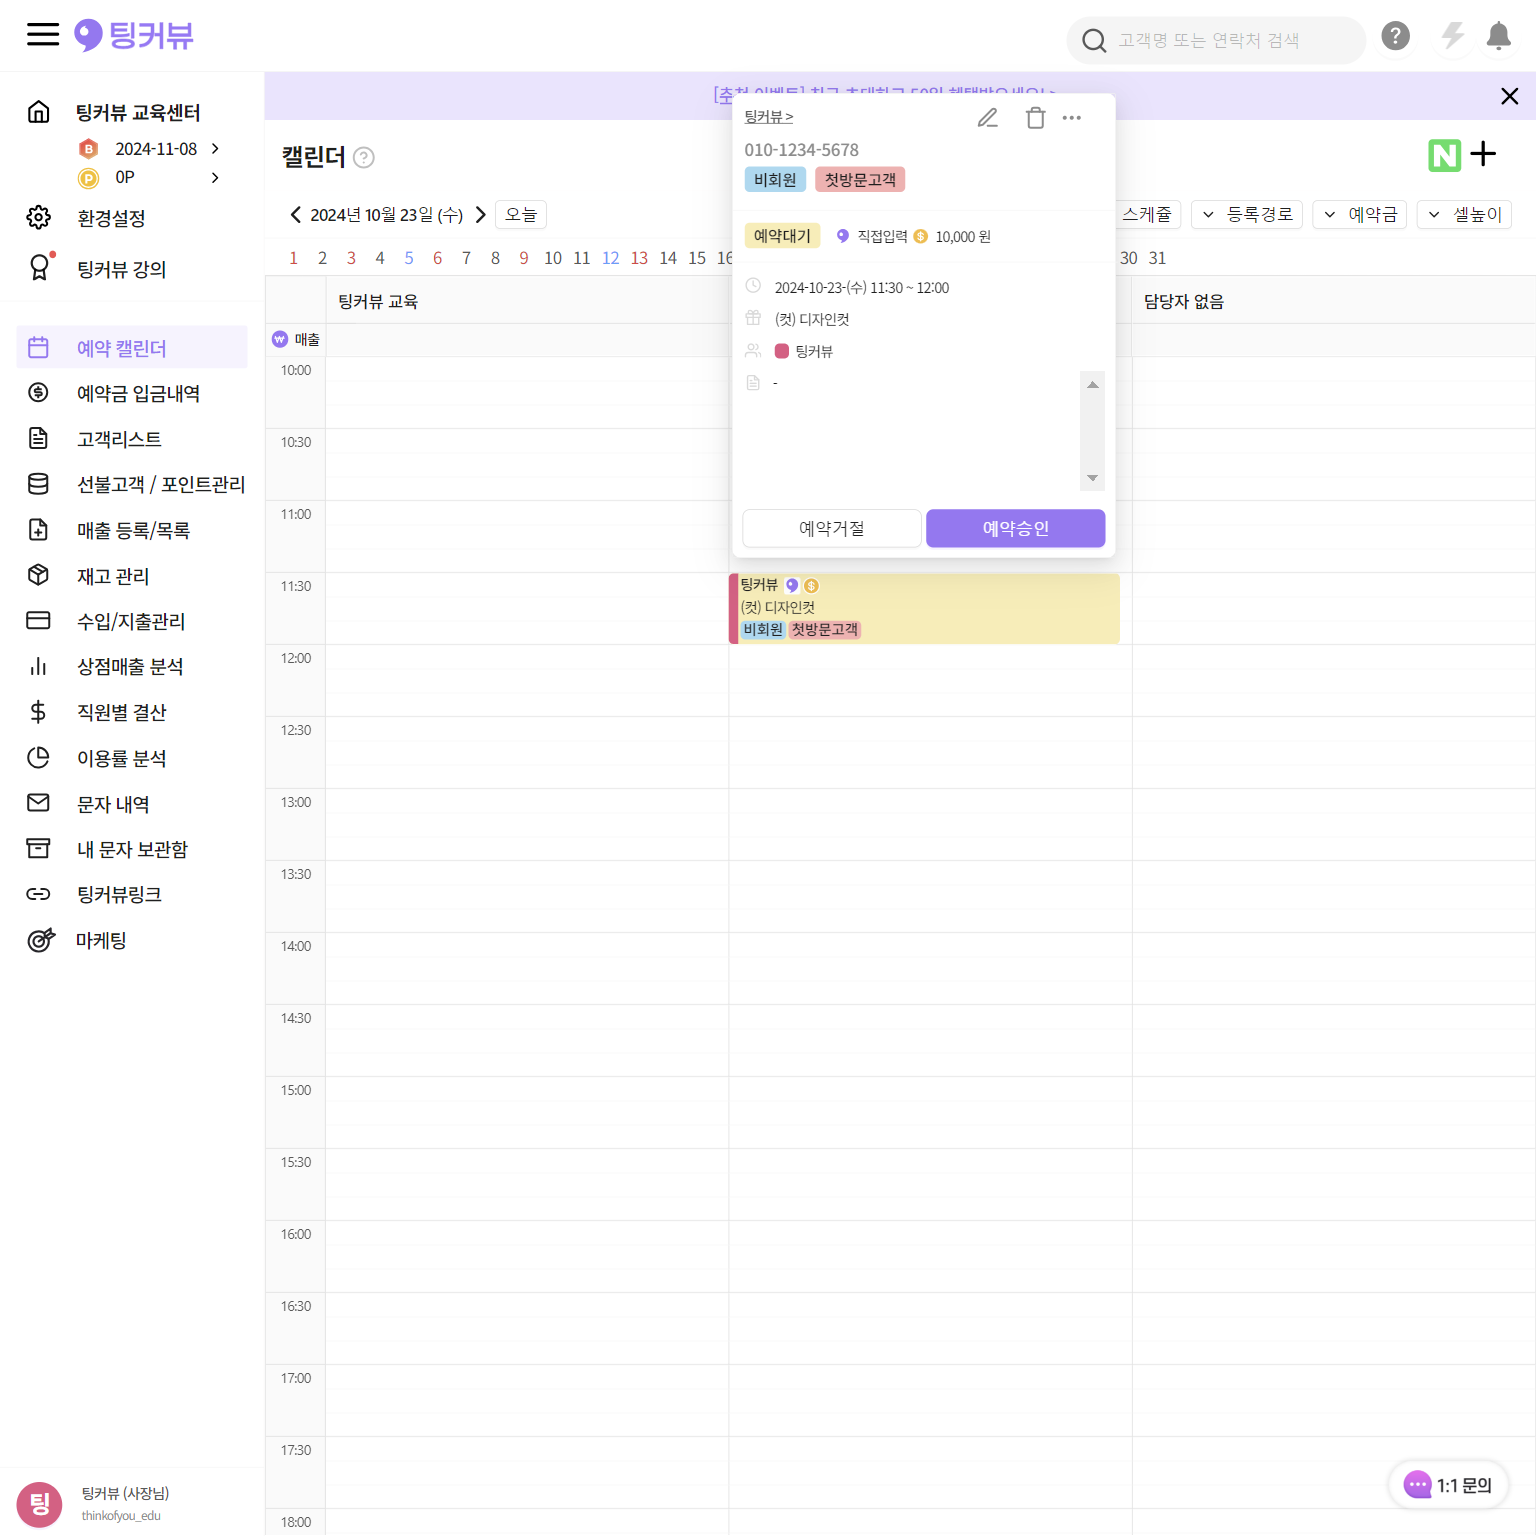Select date 31 in date strip
The image size is (1536, 1536).
point(1157,258)
